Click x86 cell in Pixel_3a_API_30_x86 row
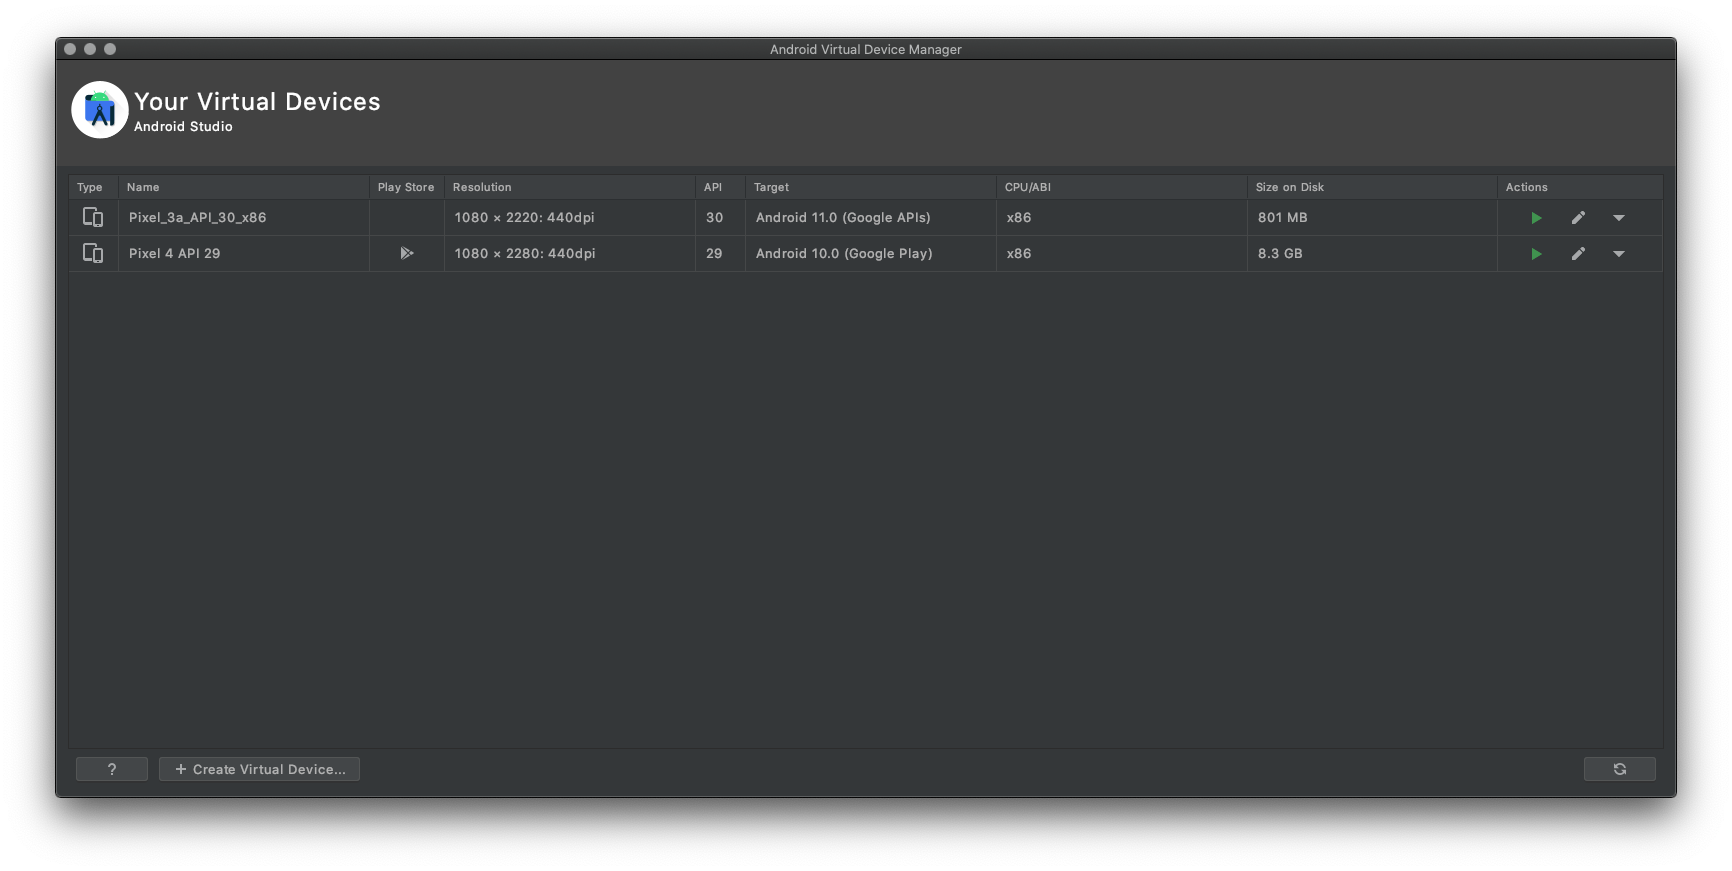This screenshot has height=871, width=1732. pyautogui.click(x=1122, y=218)
